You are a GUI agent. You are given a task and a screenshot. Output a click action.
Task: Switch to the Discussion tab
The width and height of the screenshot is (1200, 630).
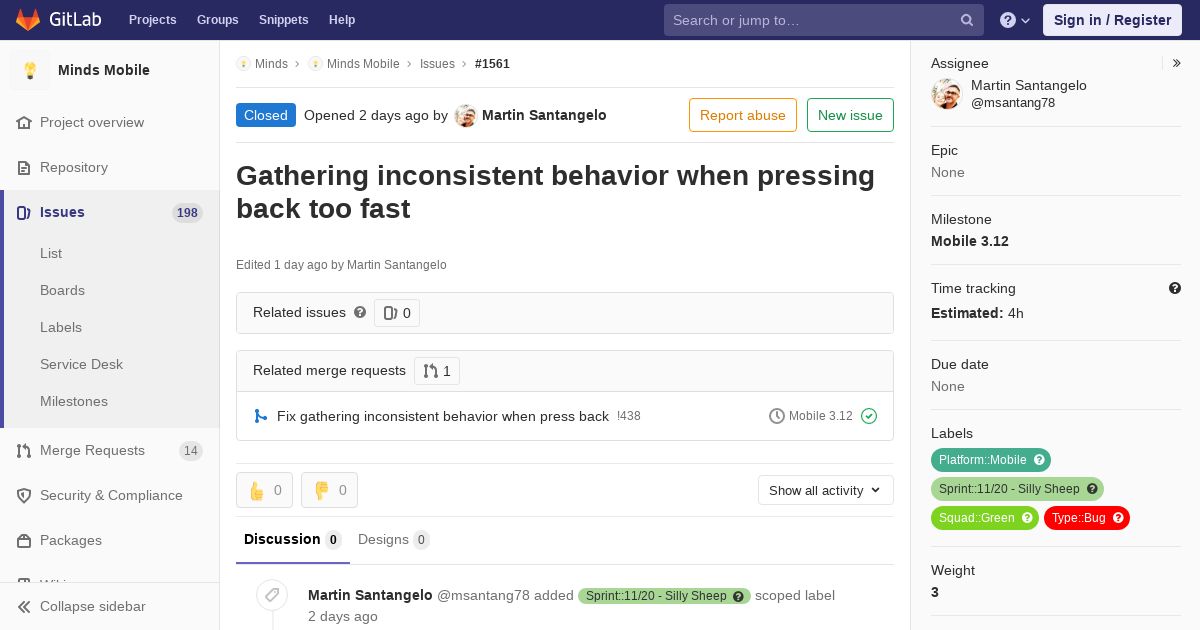click(x=293, y=540)
